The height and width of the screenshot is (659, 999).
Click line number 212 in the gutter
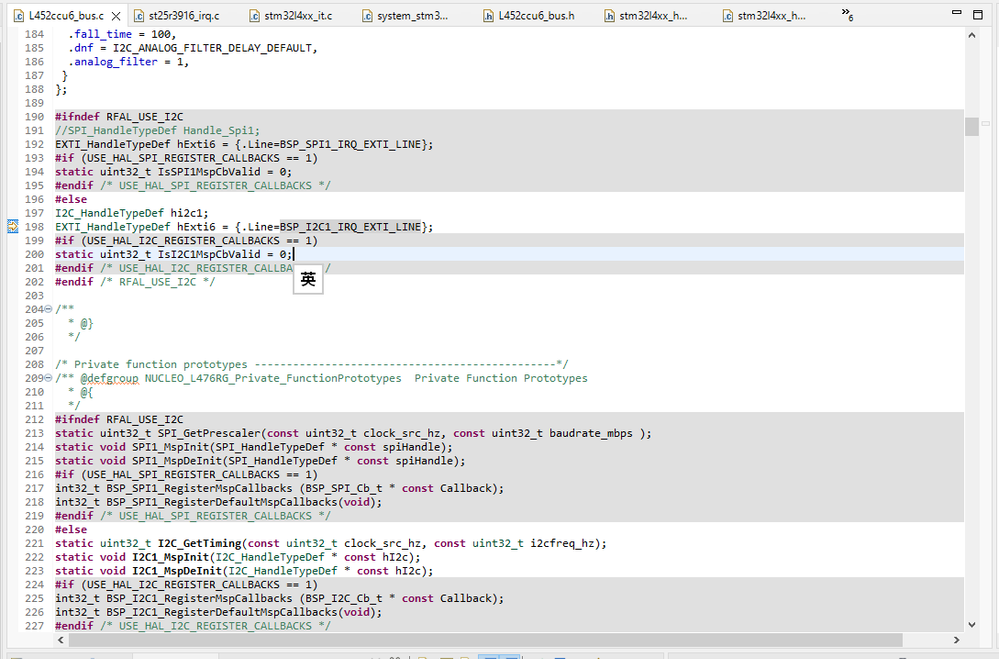pos(34,419)
